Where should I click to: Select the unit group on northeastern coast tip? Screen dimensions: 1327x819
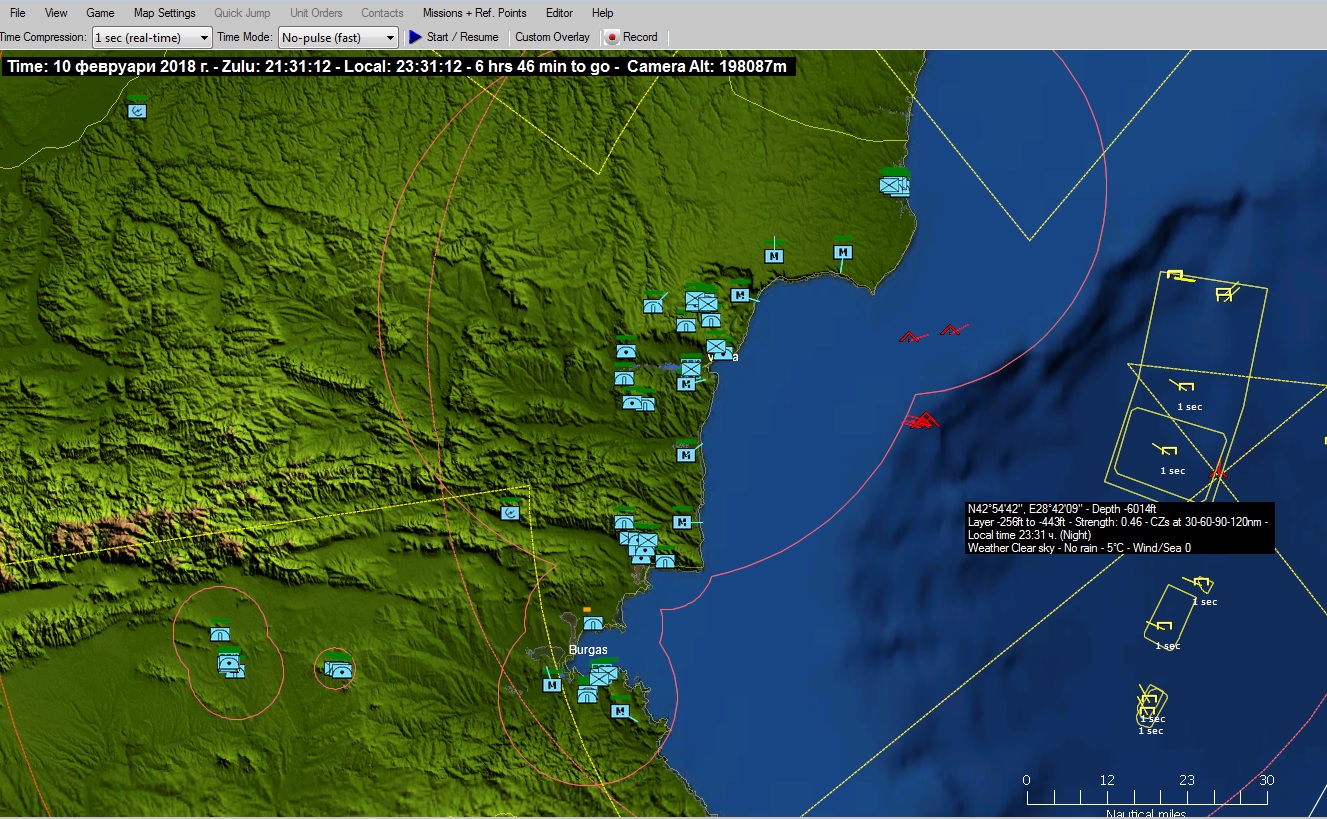pos(893,185)
